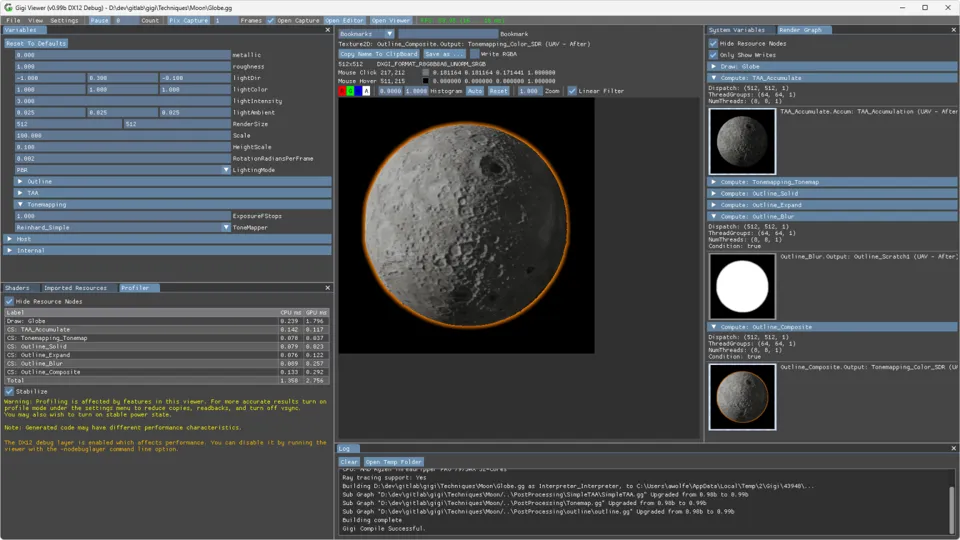960x540 pixels.
Task: Enable the Write RGBA checkbox
Action: coord(475,54)
